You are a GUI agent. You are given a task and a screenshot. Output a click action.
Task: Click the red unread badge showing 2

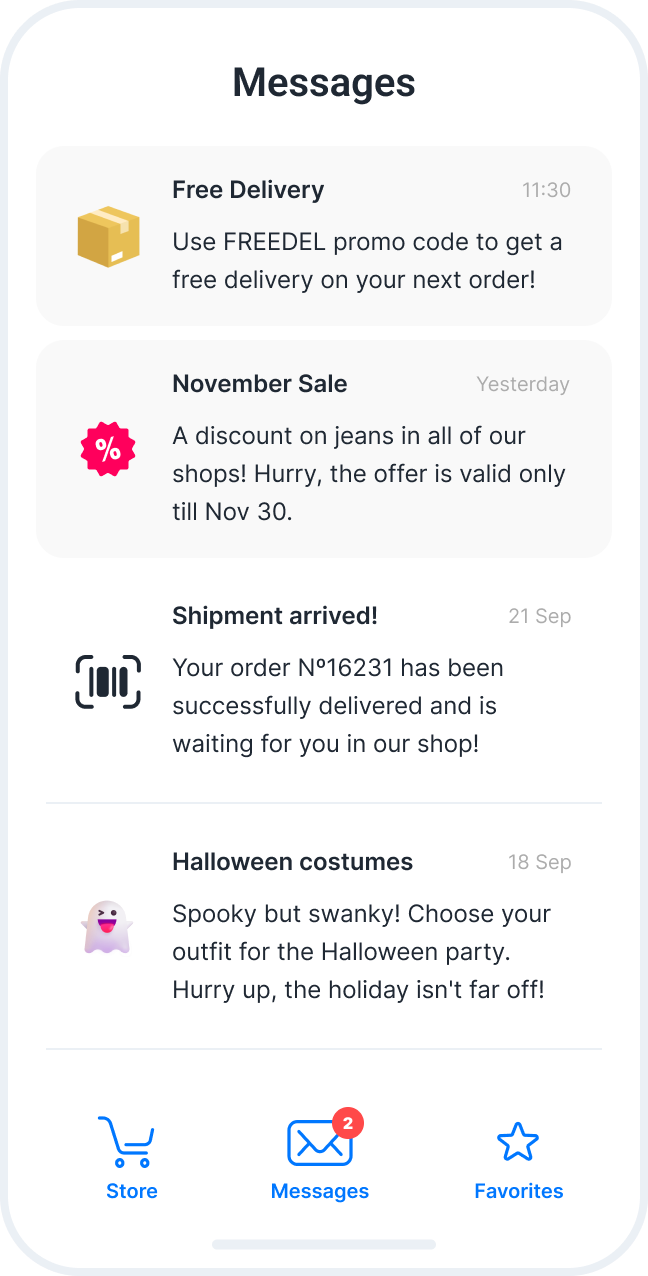[347, 1123]
